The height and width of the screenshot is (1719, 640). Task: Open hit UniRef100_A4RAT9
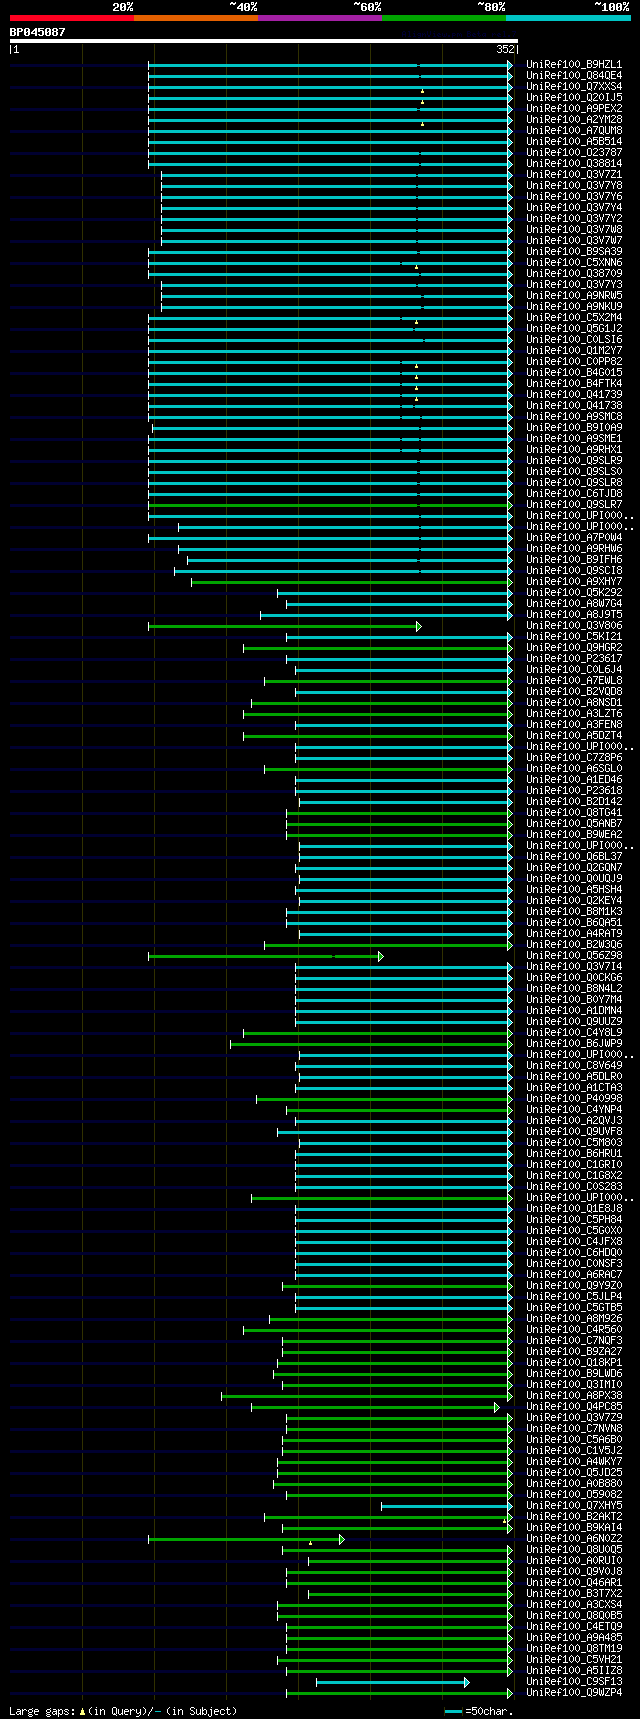[x=574, y=934]
